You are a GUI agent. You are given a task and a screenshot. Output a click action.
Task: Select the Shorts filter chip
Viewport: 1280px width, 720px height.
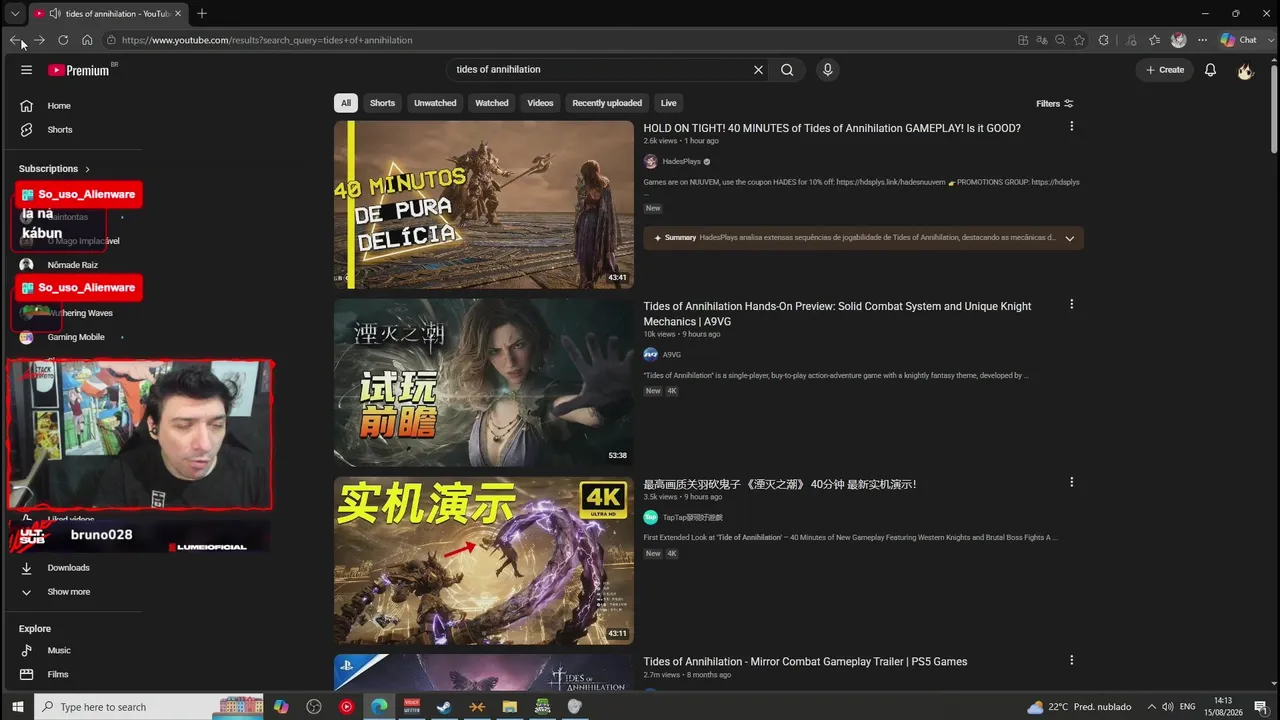[x=382, y=103]
